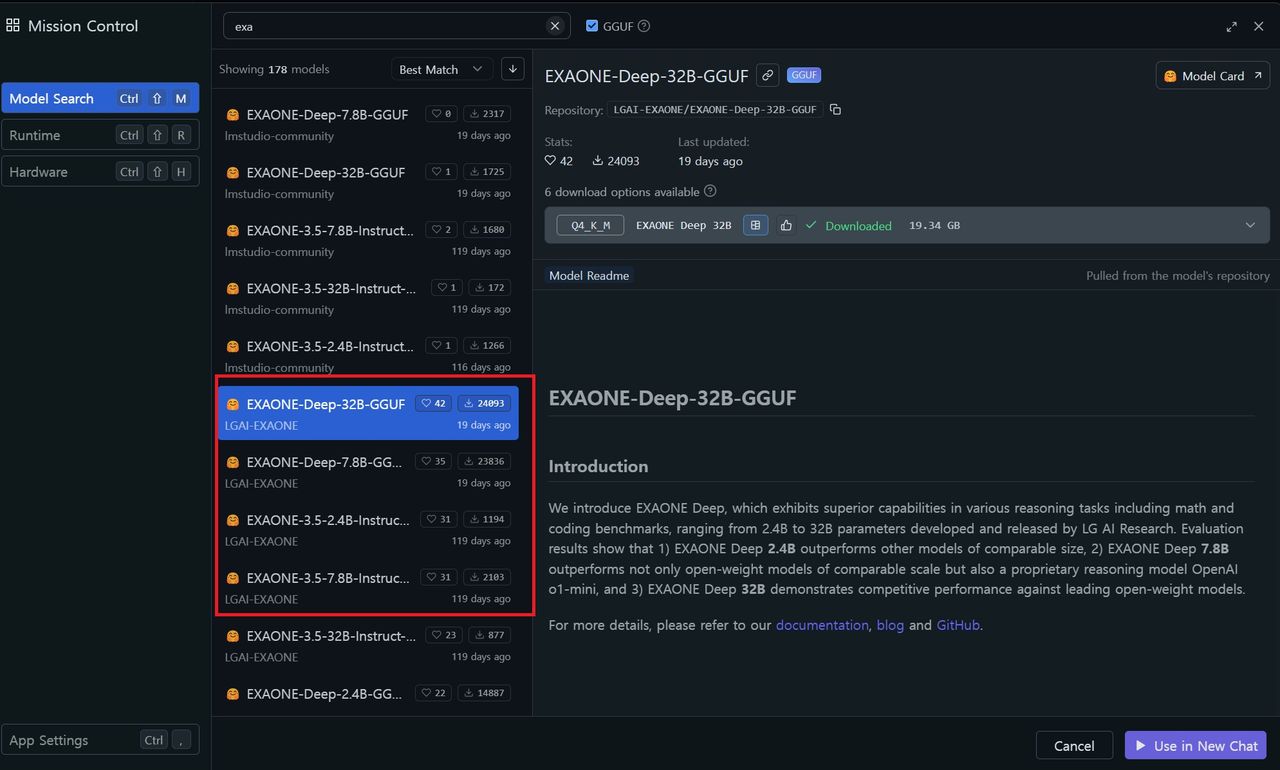This screenshot has height=770, width=1280.
Task: Select LGAI-EXAONE EXAONE-Deep-7.8B-GGUF model
Action: (x=368, y=471)
